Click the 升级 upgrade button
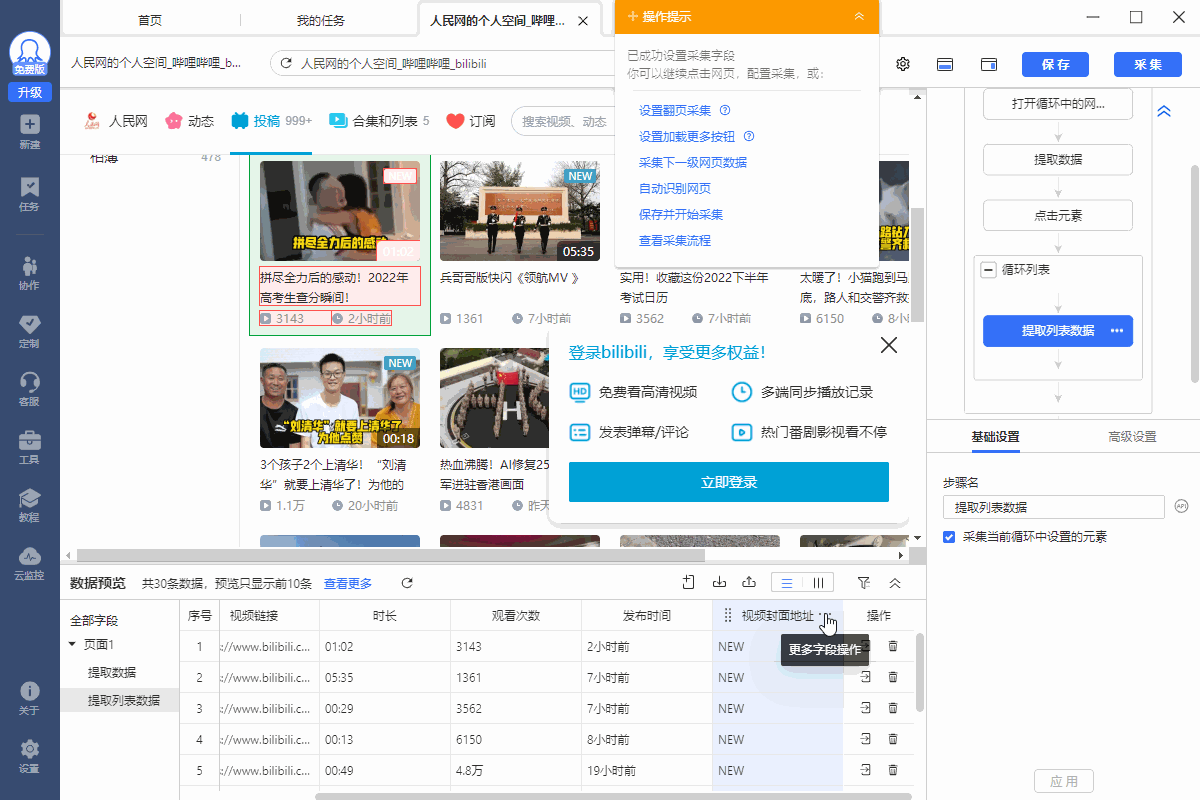The width and height of the screenshot is (1200, 800). click(x=30, y=92)
